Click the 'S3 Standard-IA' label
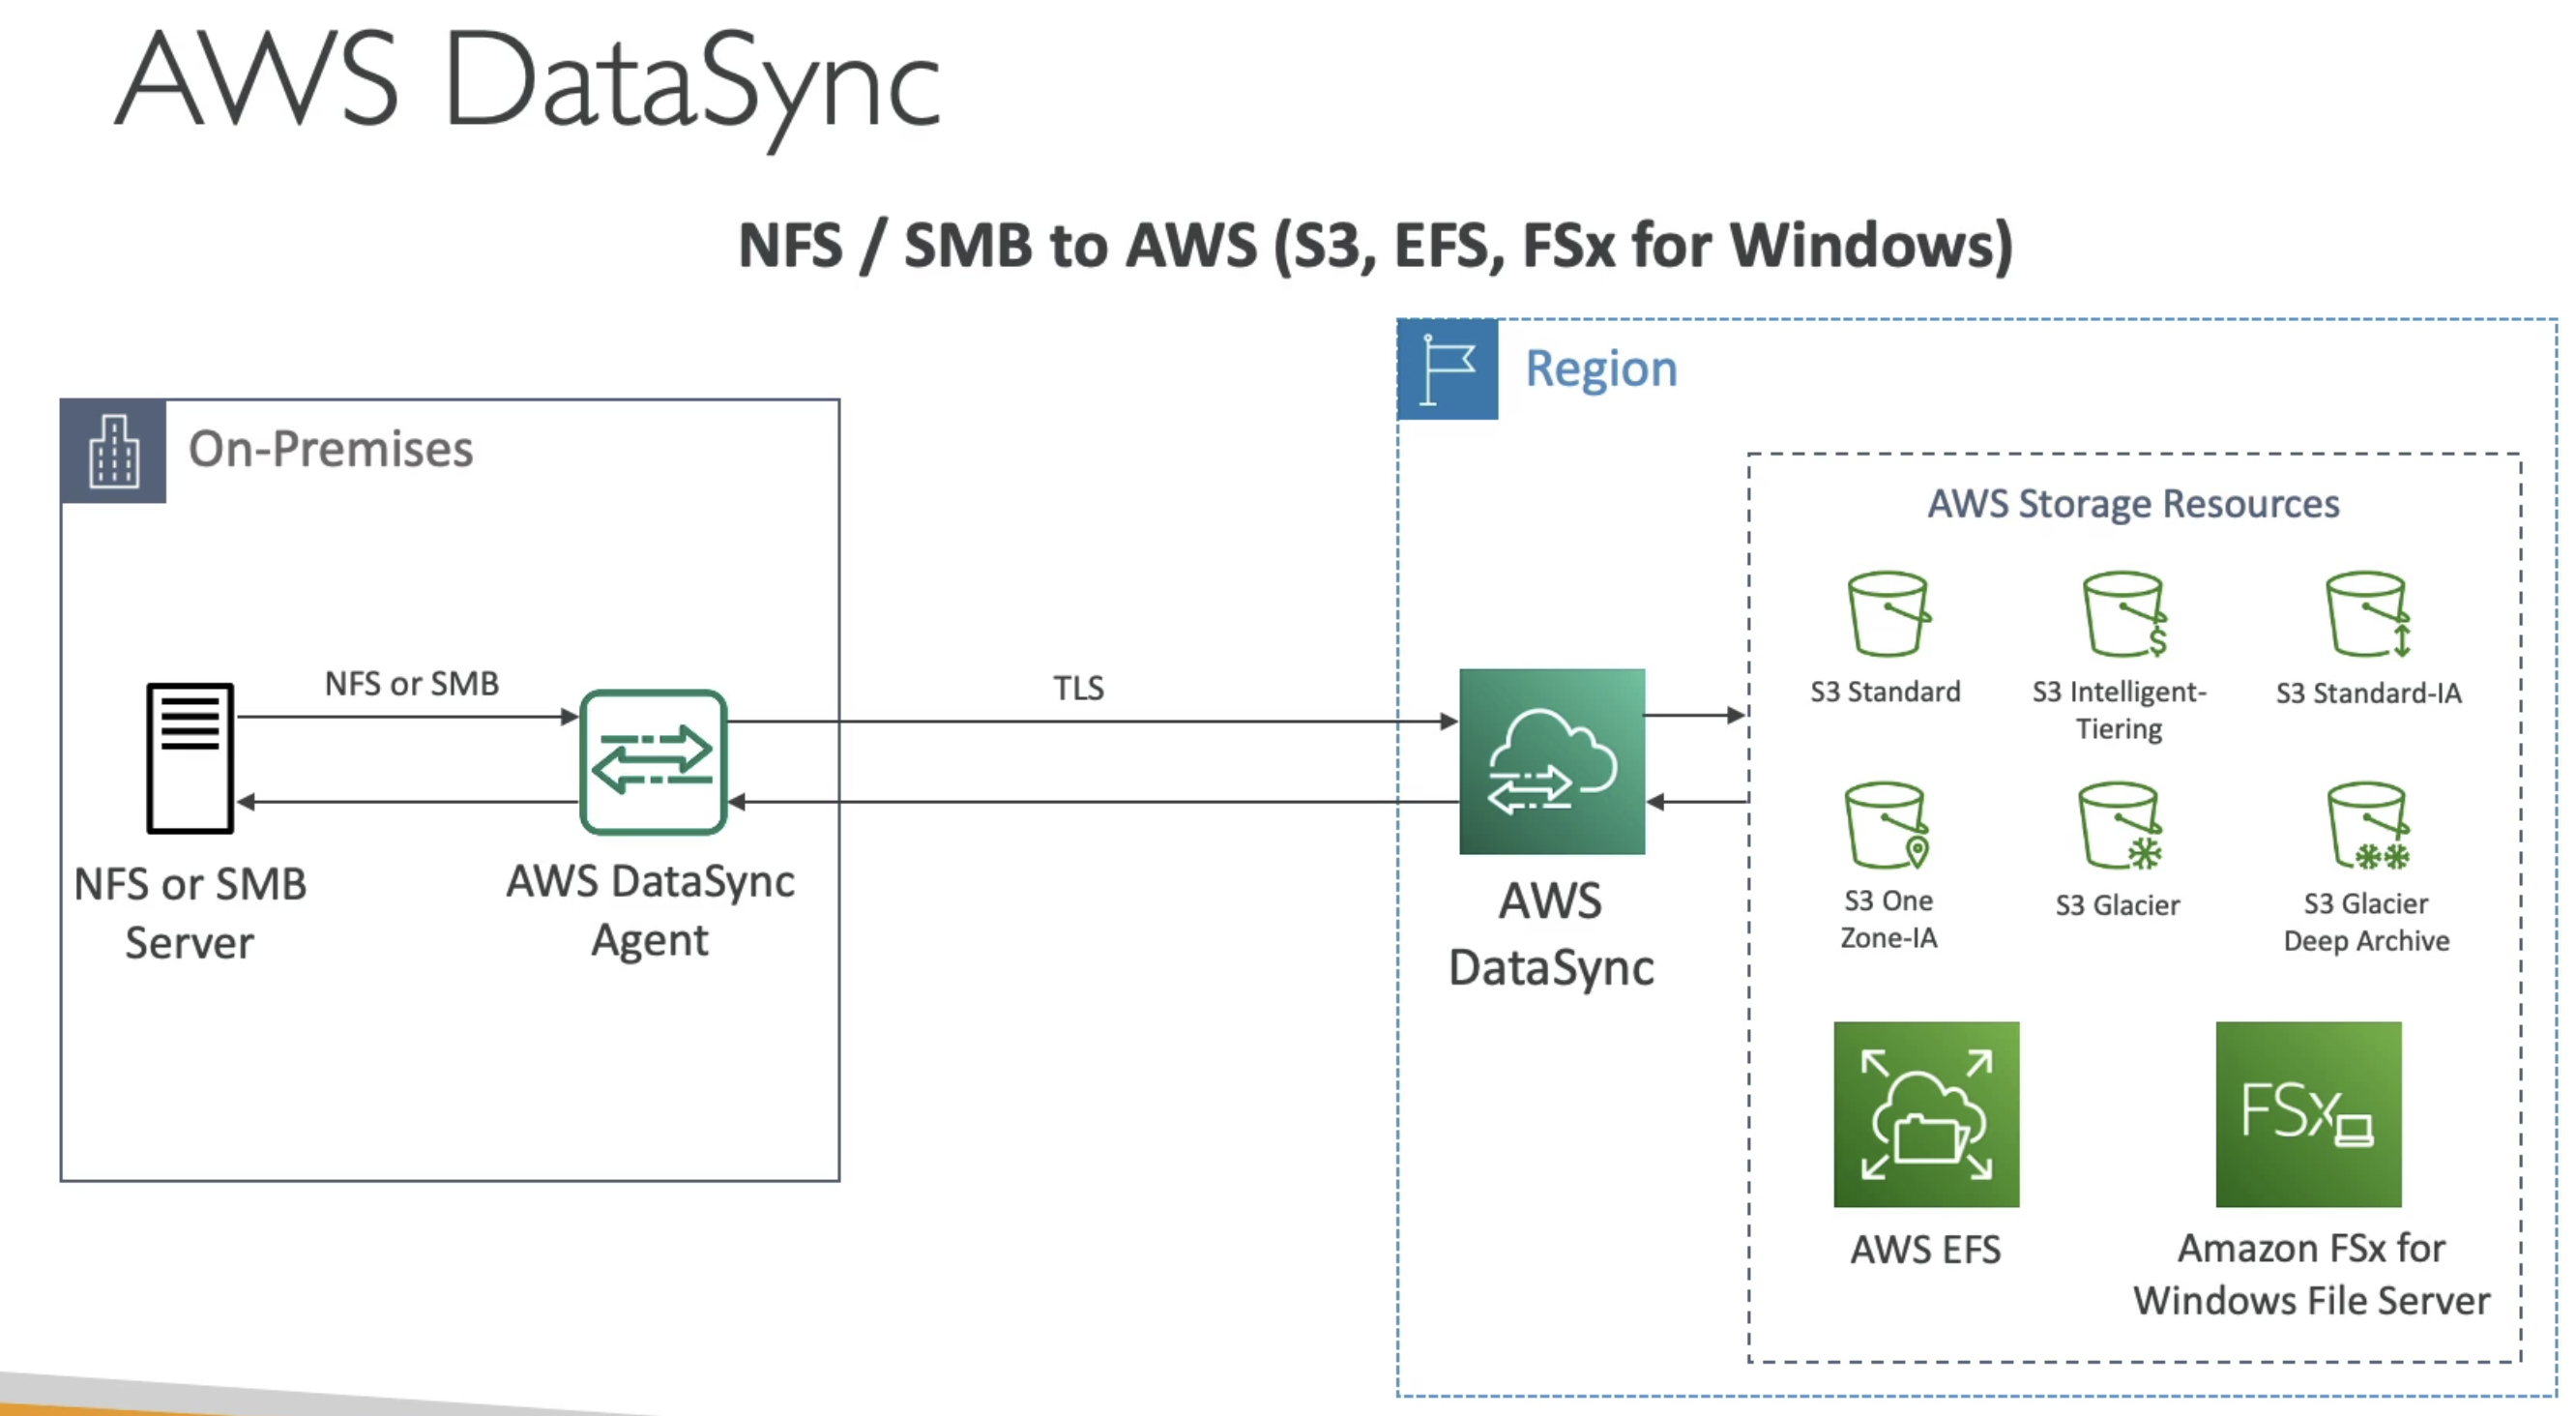This screenshot has height=1416, width=2576. tap(2368, 693)
